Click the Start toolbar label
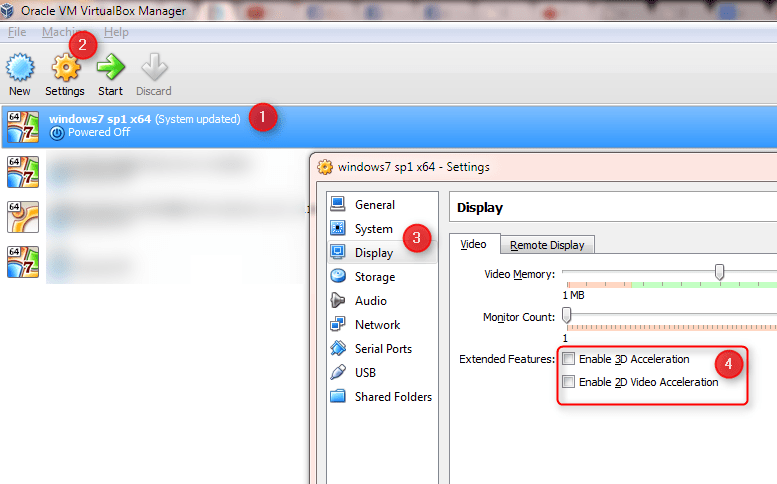 tap(111, 91)
